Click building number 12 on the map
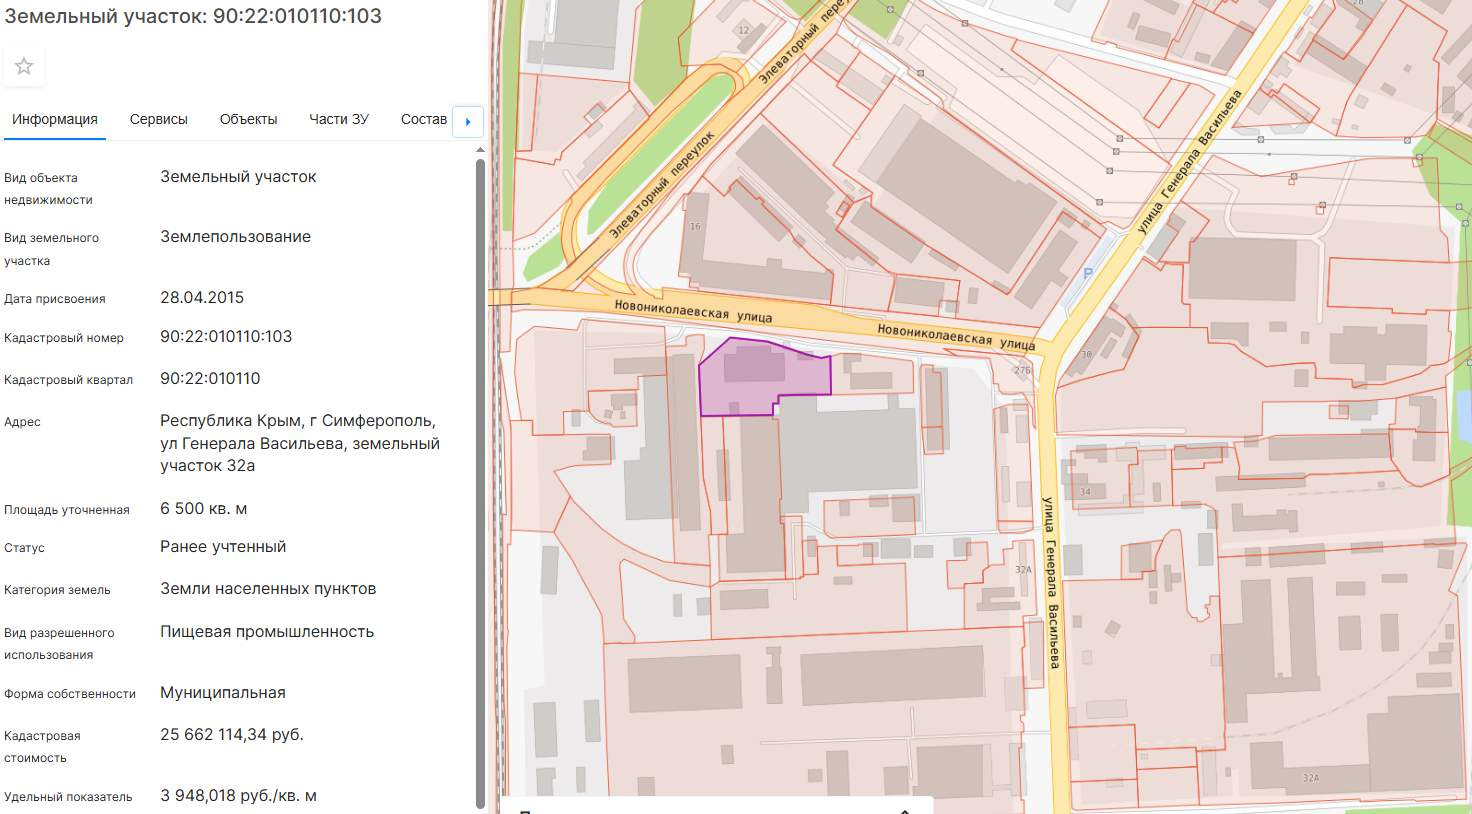1472x814 pixels. [x=743, y=31]
